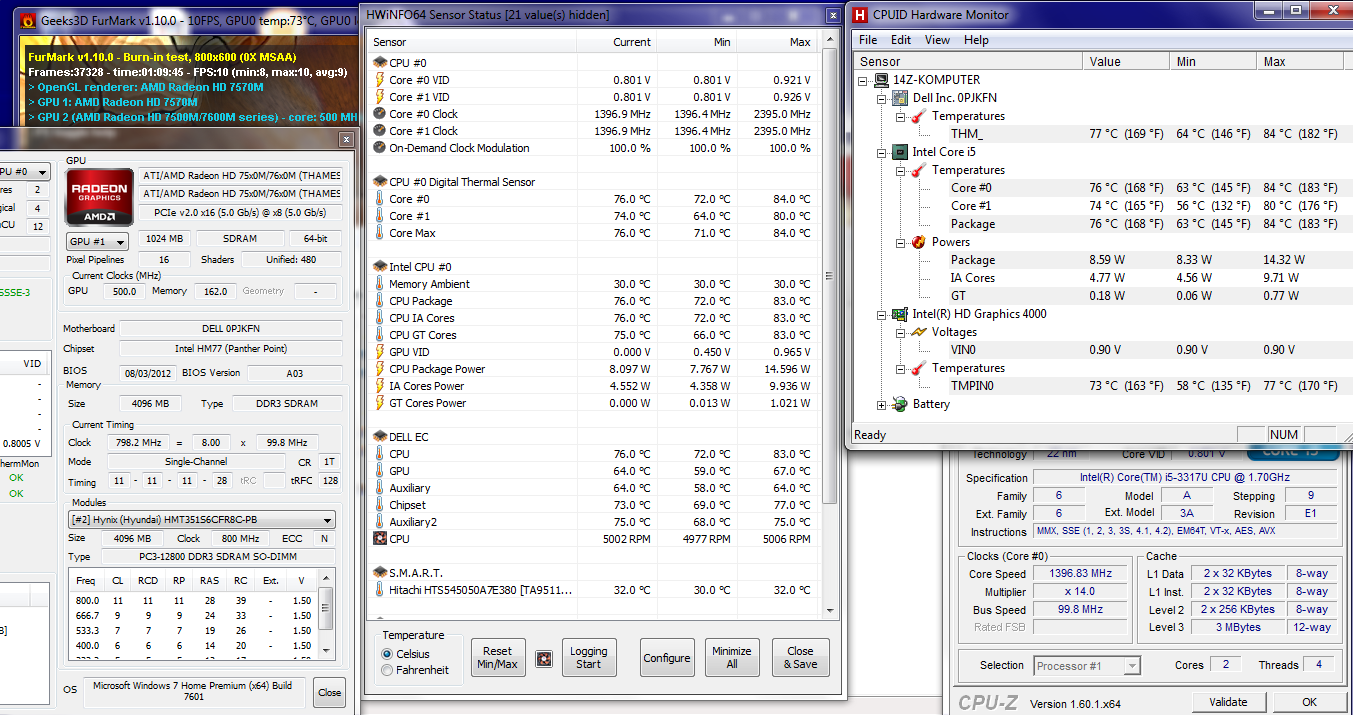Collapse the 14Z-KOMPUTER tree node
Image resolution: width=1353 pixels, height=715 pixels.
(x=864, y=80)
